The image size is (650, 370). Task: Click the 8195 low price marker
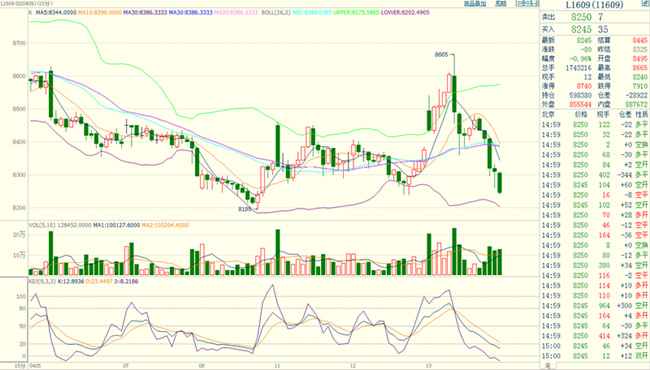[x=245, y=209]
